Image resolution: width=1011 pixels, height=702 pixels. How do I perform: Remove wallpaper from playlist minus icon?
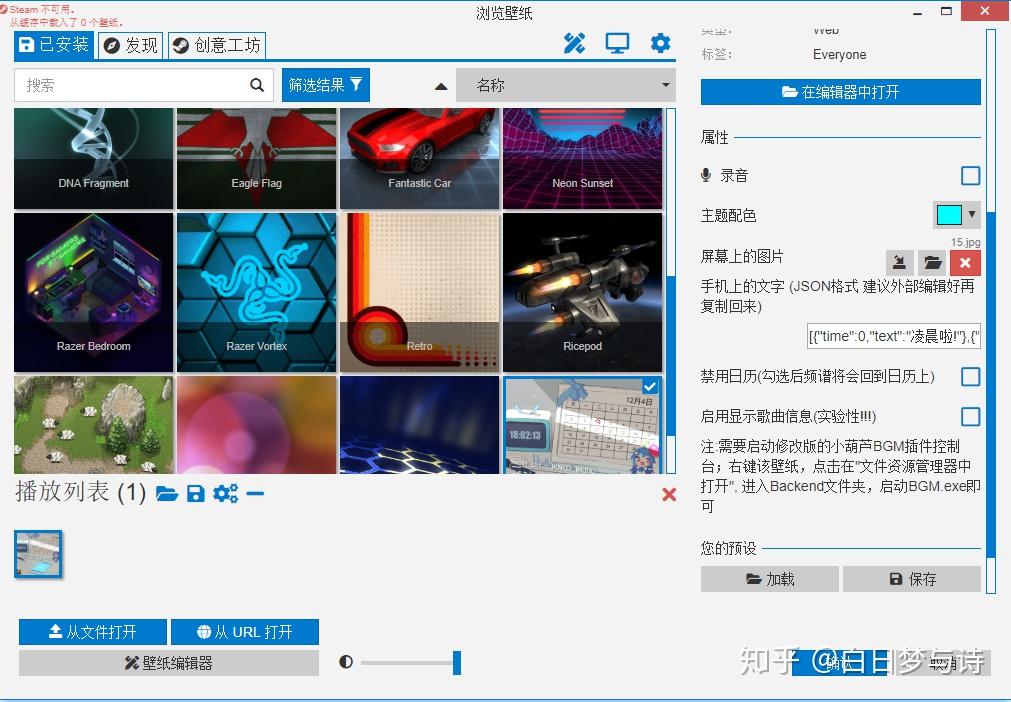(255, 494)
